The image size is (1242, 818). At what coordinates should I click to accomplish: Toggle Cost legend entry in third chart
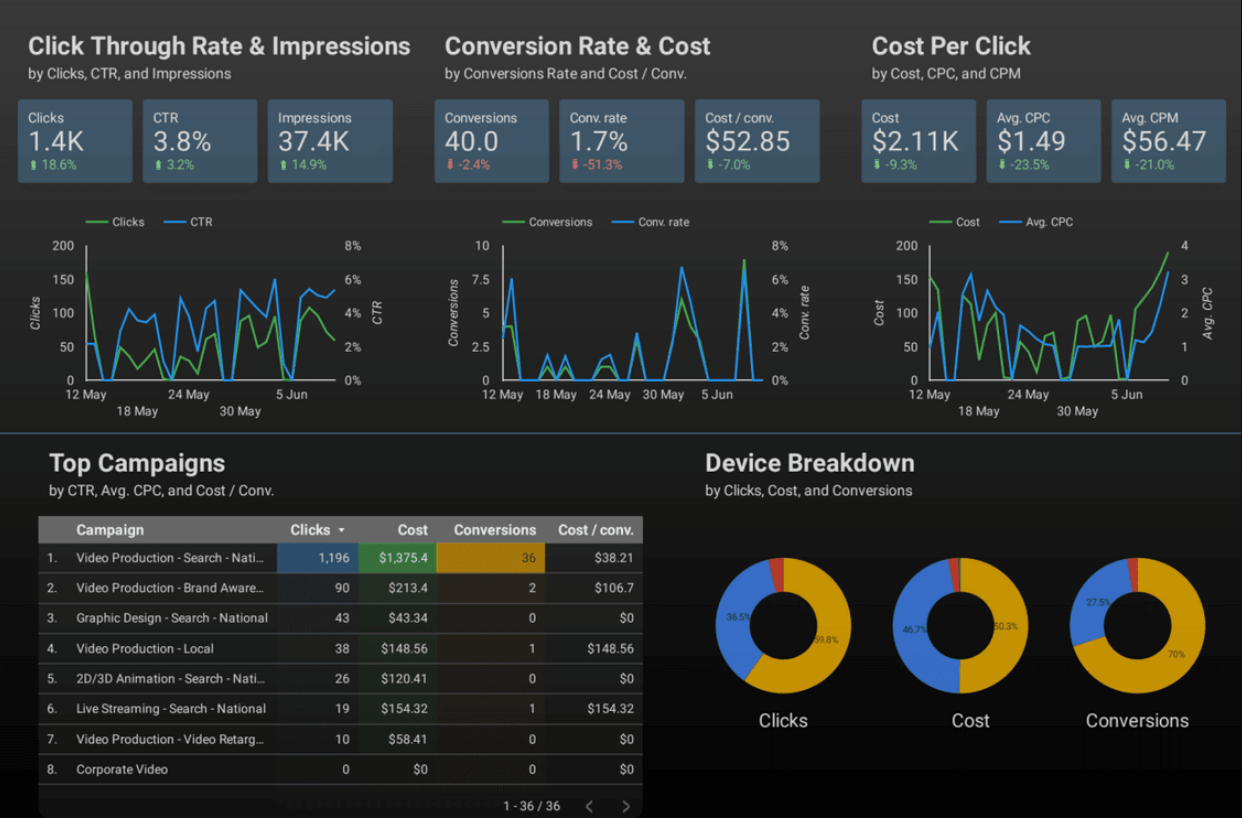(955, 222)
